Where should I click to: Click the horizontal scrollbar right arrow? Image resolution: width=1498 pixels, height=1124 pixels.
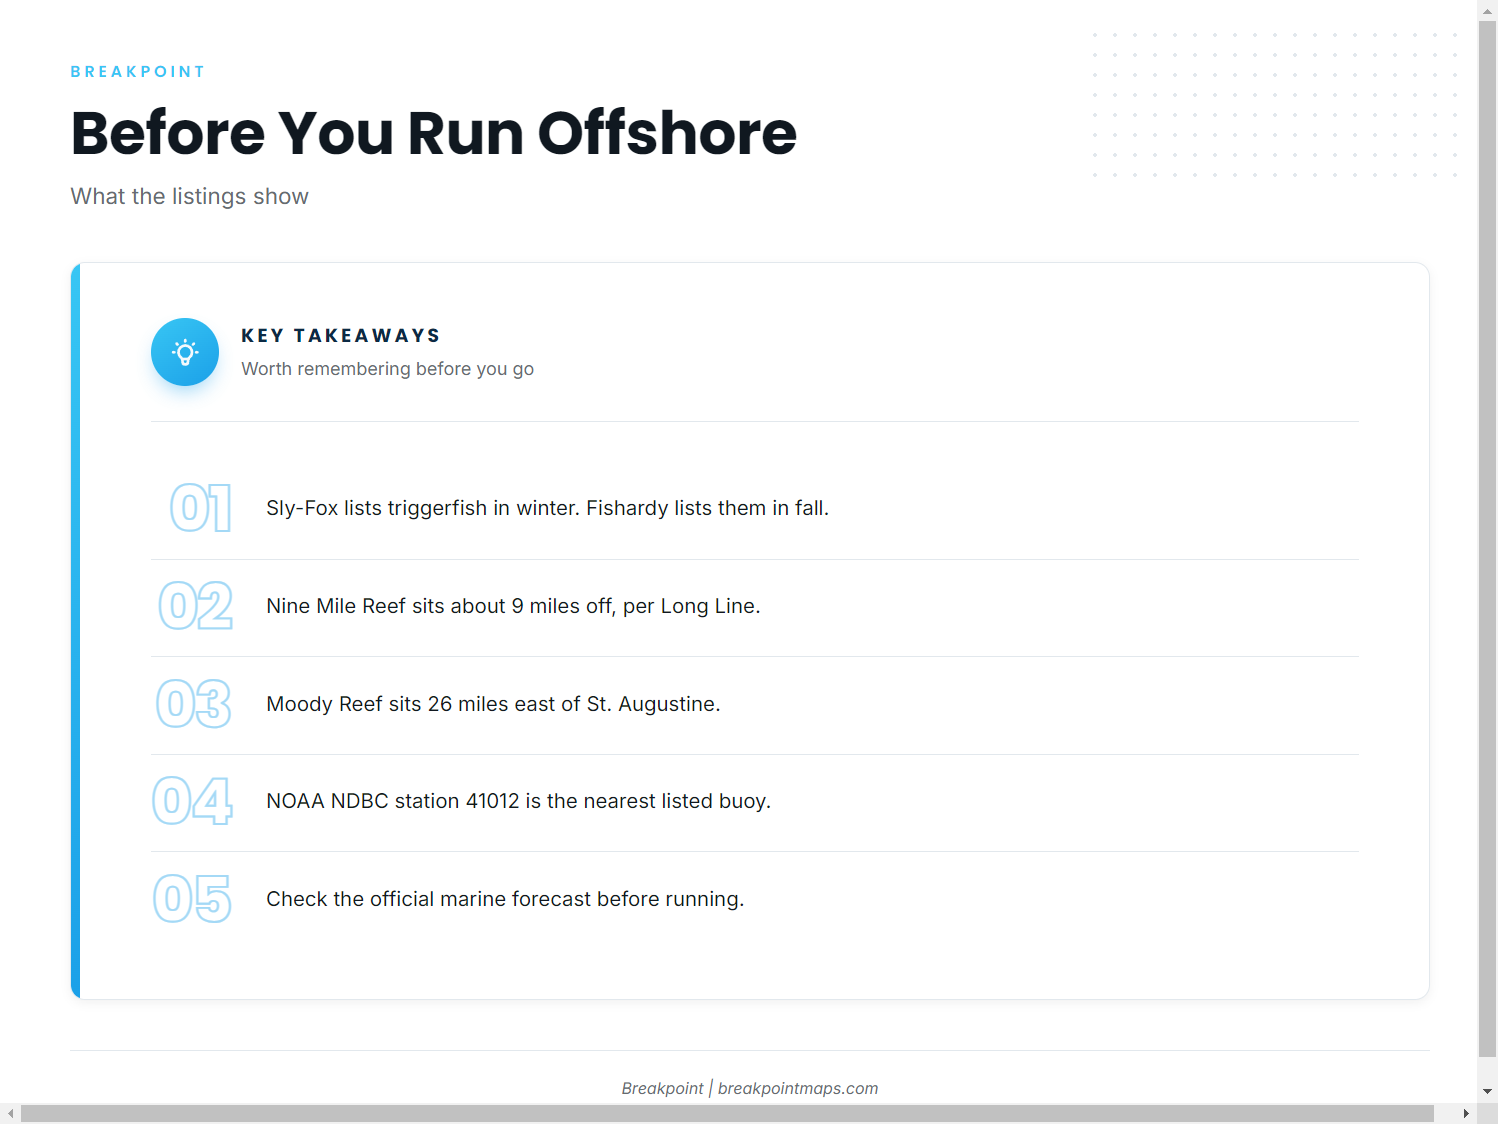click(x=1466, y=1114)
